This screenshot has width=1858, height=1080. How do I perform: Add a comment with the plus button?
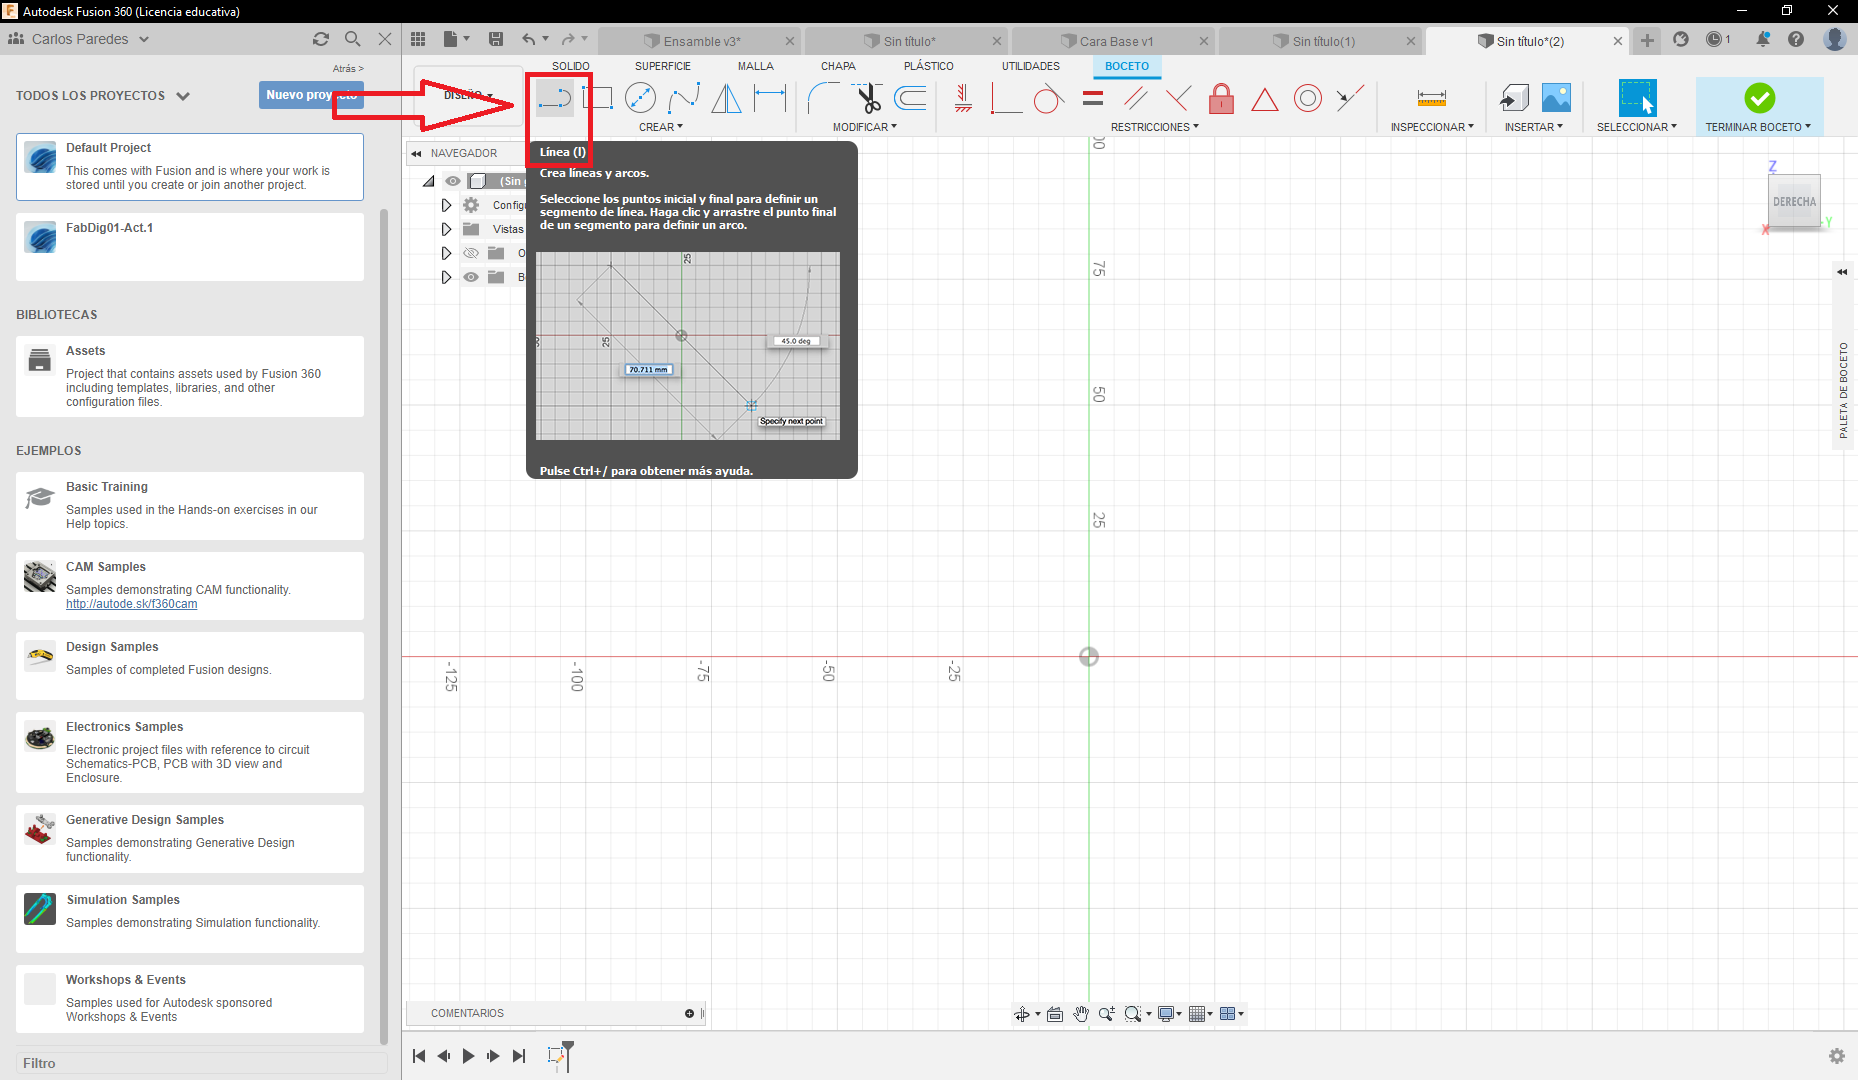click(x=689, y=1014)
